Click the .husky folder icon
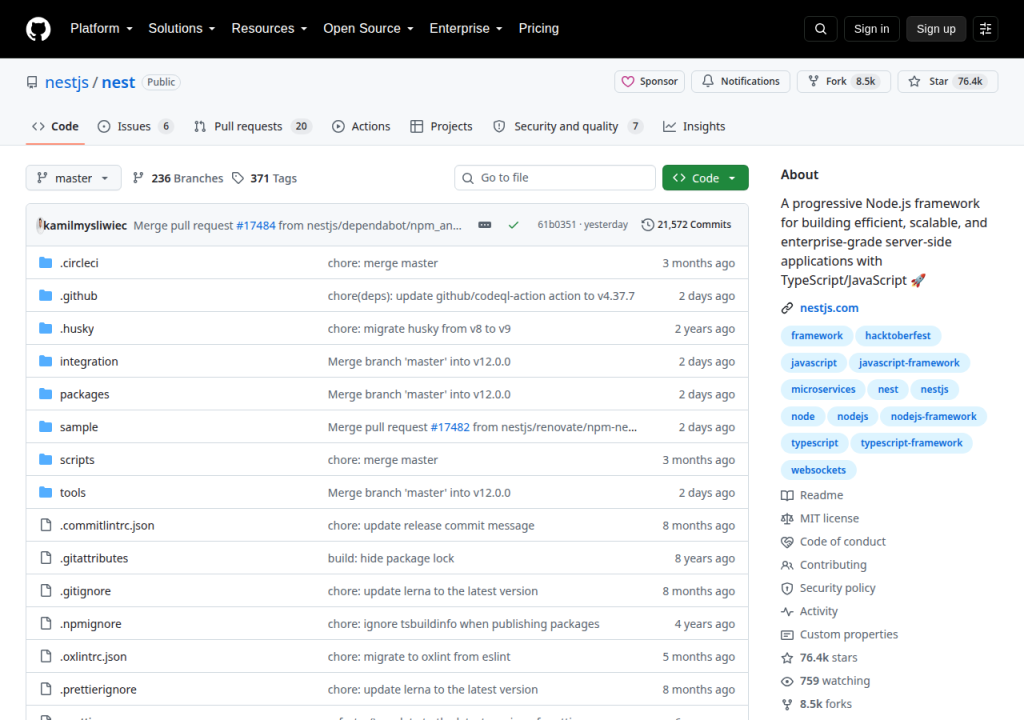This screenshot has height=720, width=1024. 45,328
